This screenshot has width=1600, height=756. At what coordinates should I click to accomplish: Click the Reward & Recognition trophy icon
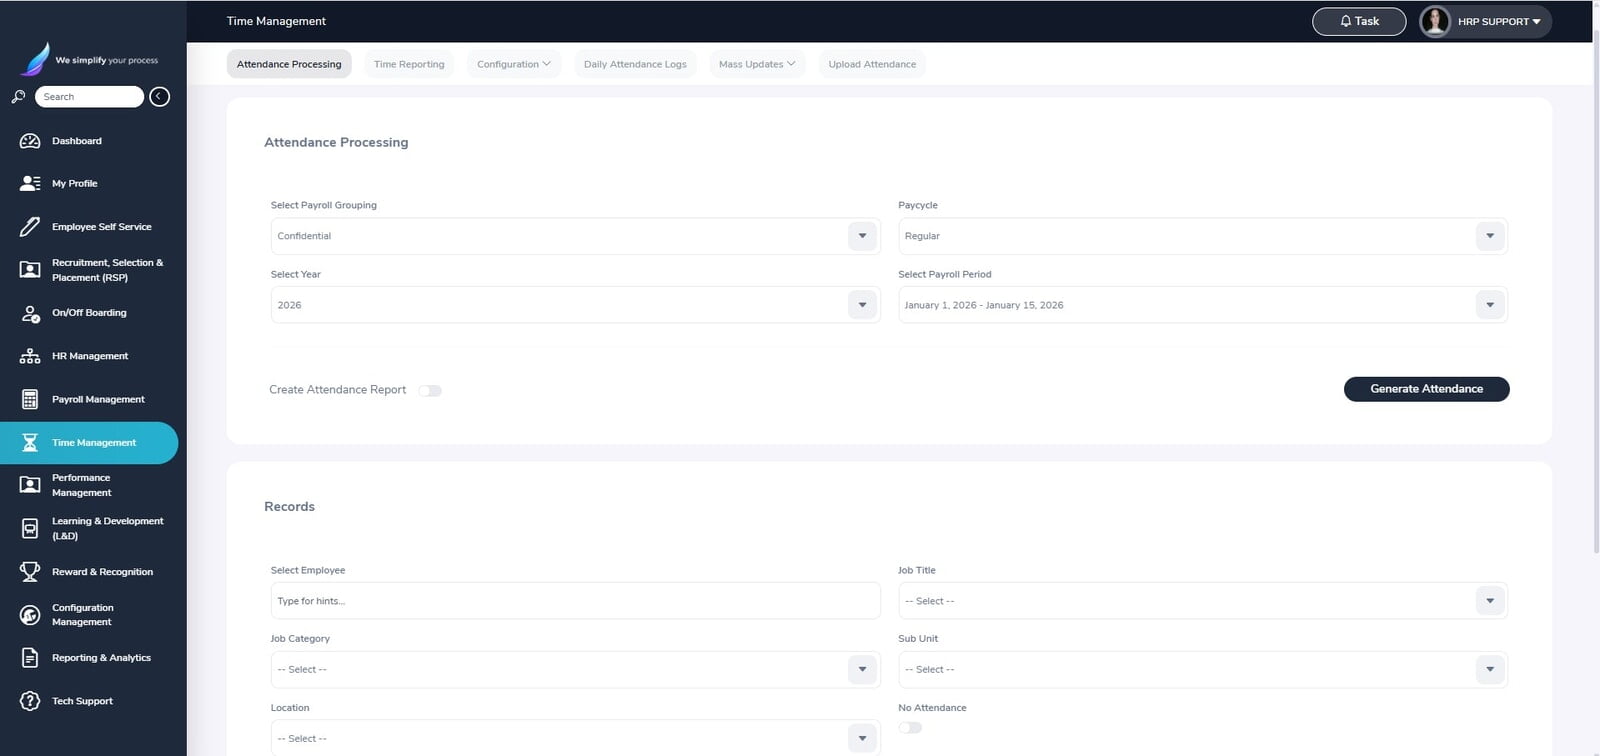pos(30,572)
